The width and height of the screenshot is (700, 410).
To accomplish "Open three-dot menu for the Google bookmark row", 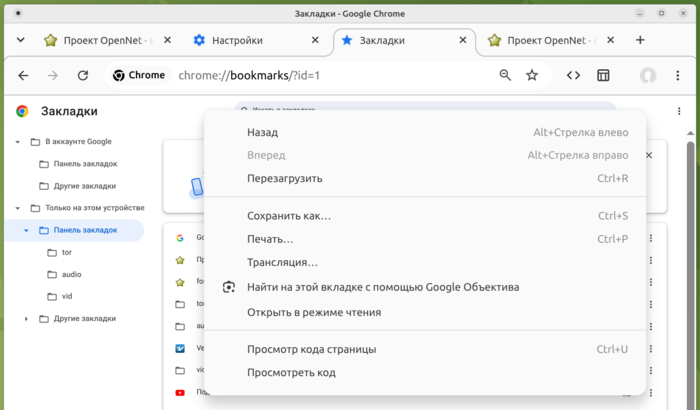I will (x=651, y=238).
